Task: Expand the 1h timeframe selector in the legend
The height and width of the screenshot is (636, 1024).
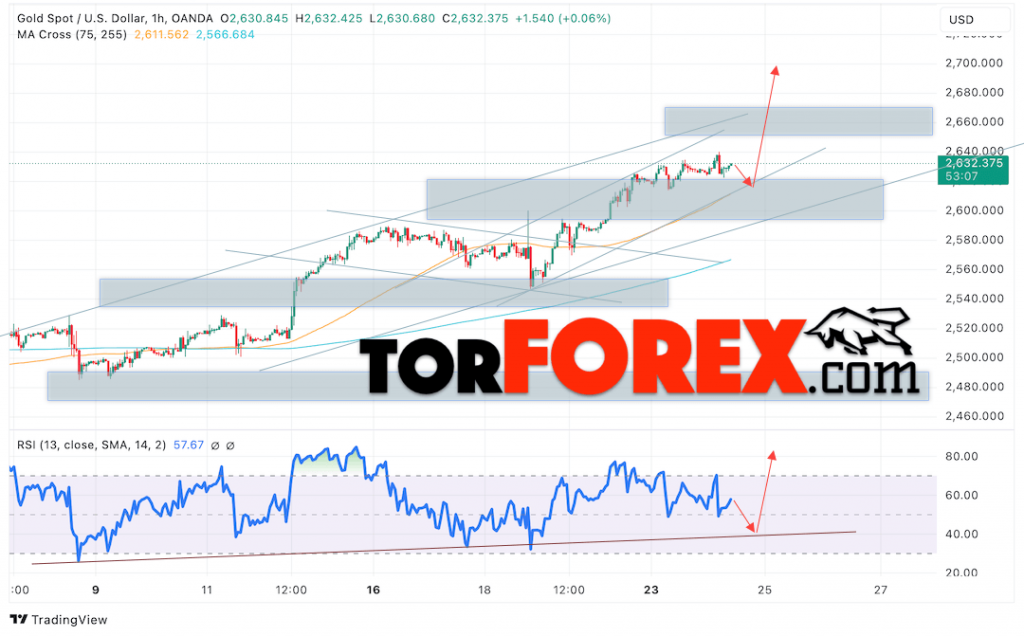Action: [159, 18]
